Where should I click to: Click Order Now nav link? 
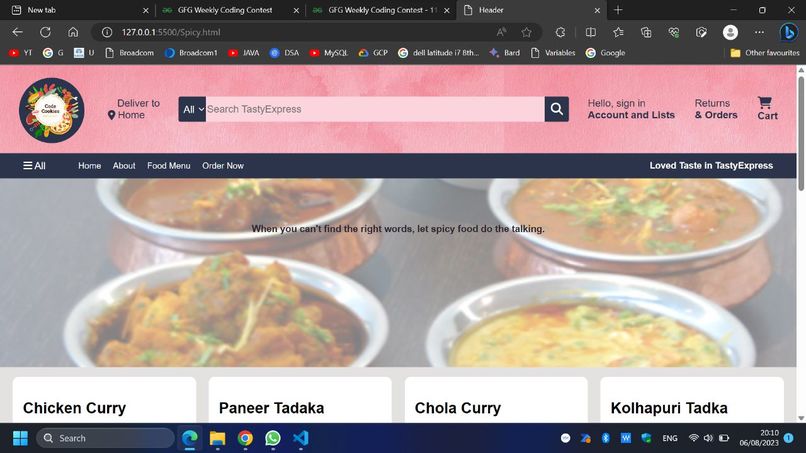pyautogui.click(x=223, y=166)
